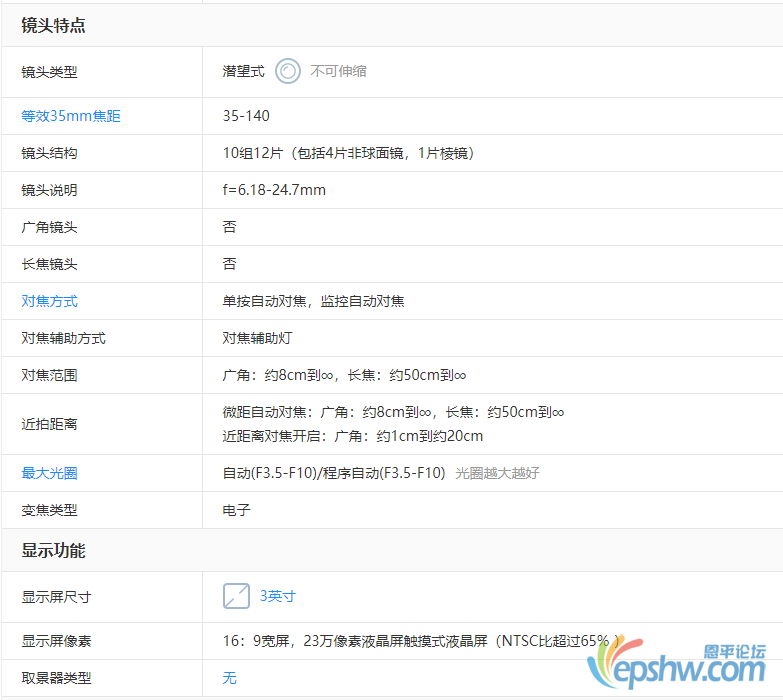The height and width of the screenshot is (700, 783).
Task: Click the 否 value for 广角镜头
Action: 229,227
